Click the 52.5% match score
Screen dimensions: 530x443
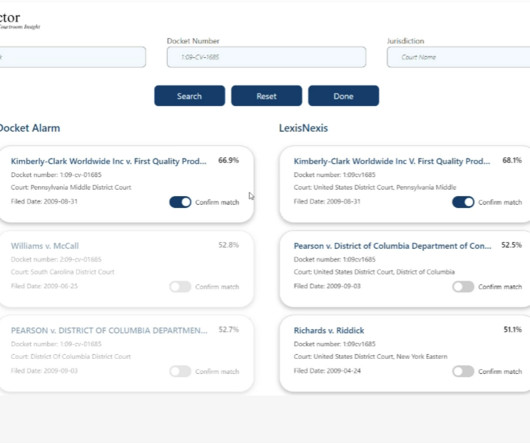[511, 245]
